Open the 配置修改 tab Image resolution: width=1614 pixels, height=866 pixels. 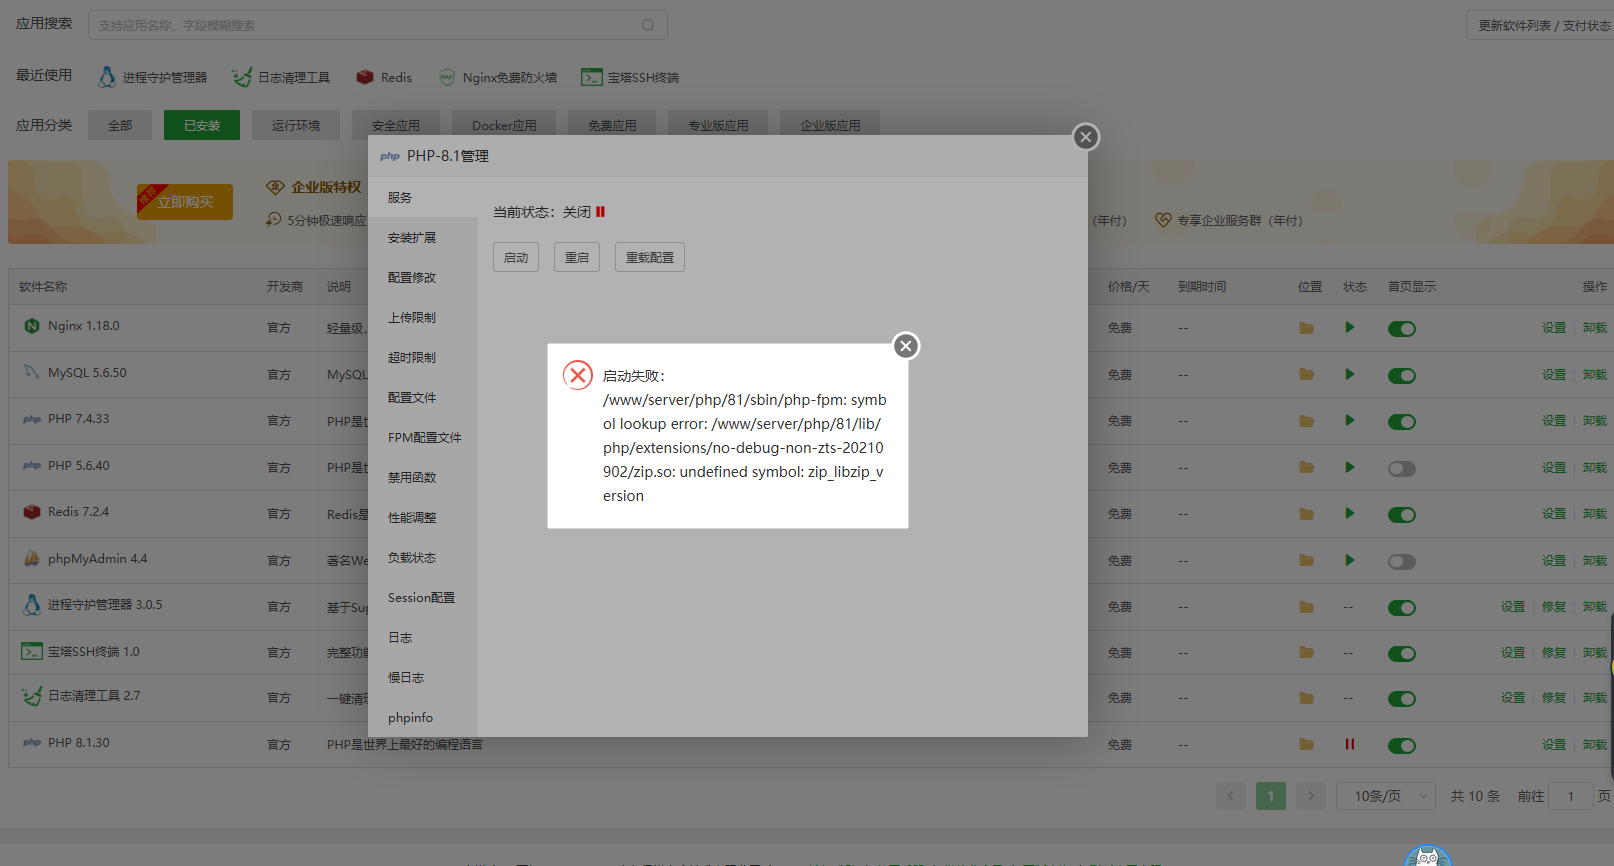pyautogui.click(x=423, y=278)
